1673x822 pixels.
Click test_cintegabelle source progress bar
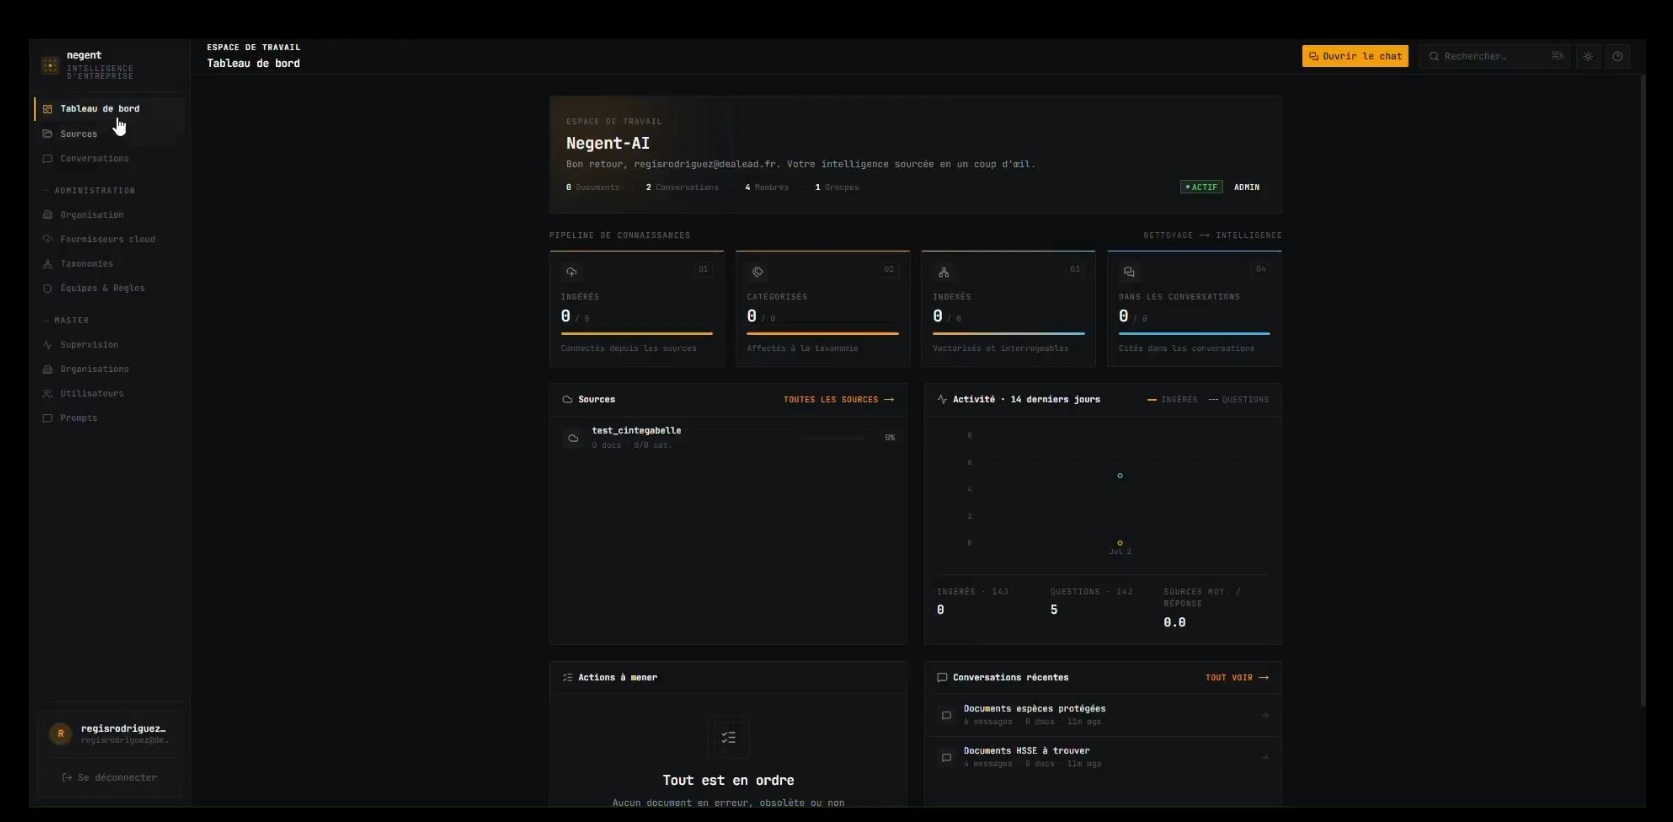832,438
